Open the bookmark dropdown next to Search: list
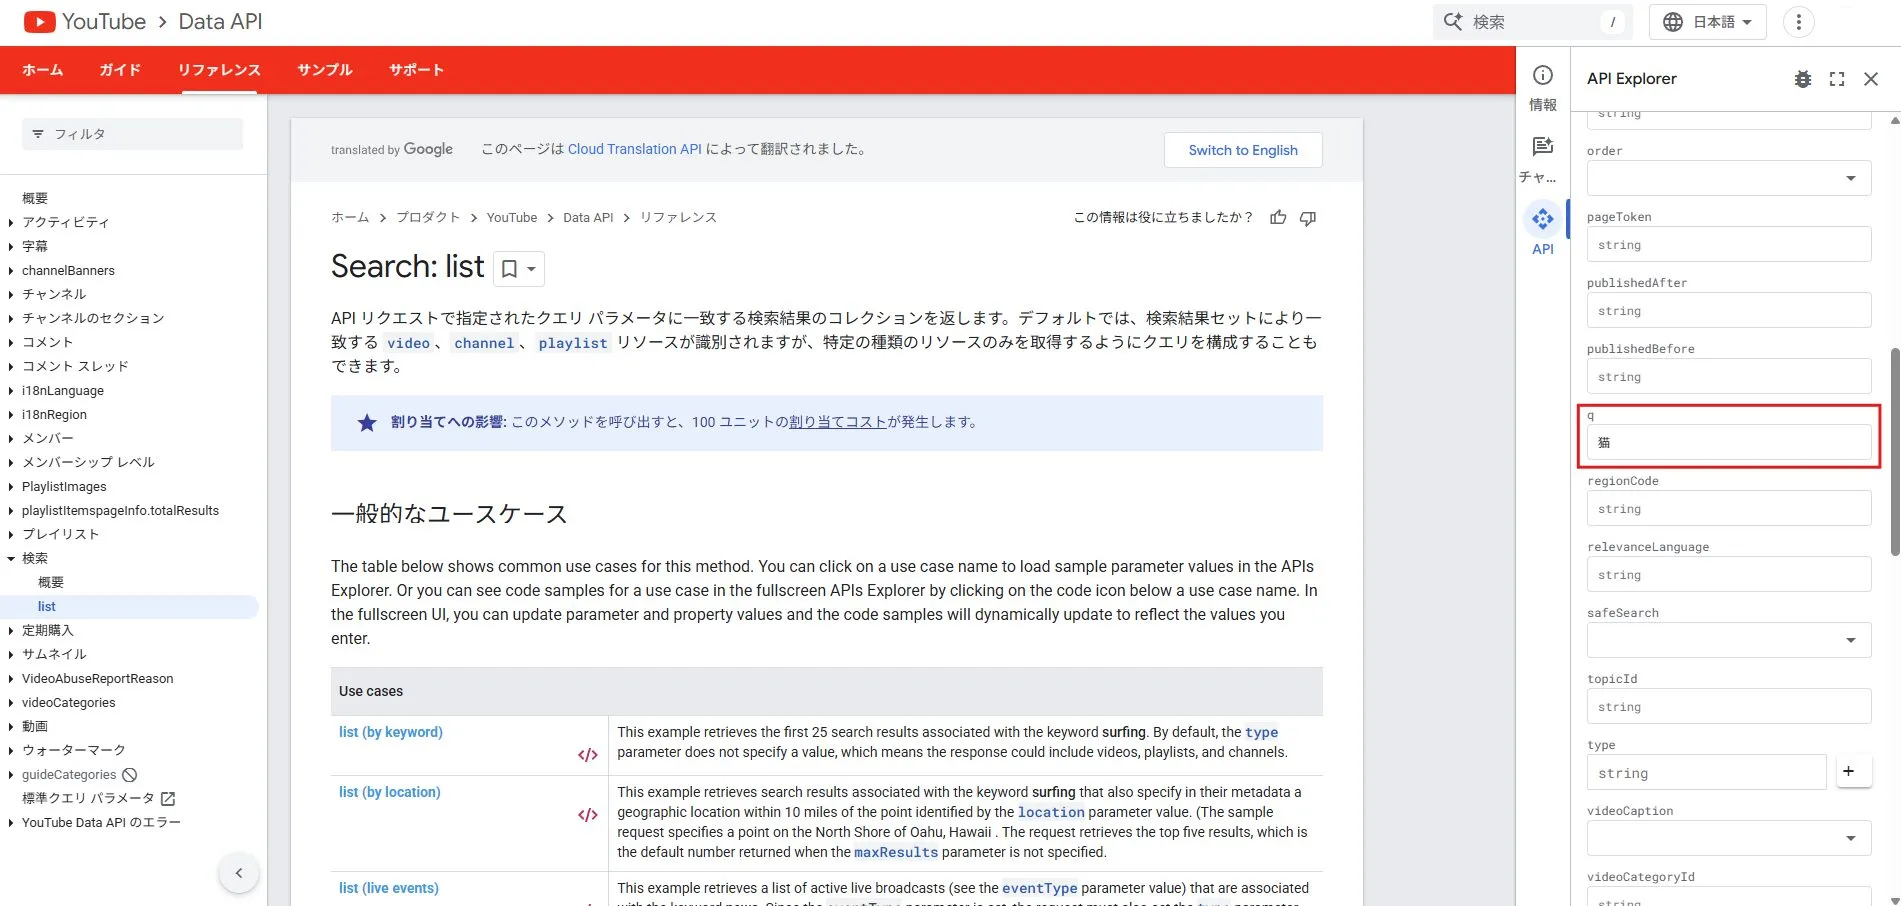 click(x=518, y=269)
